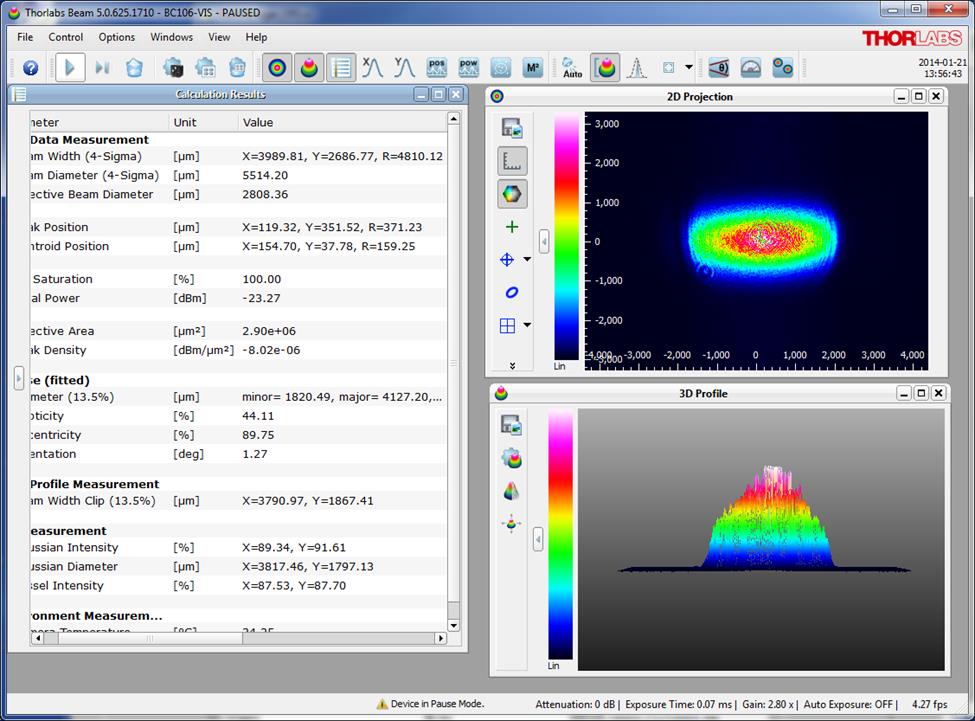The image size is (975, 721).
Task: Open the positional stability (pos) plot
Action: (437, 68)
